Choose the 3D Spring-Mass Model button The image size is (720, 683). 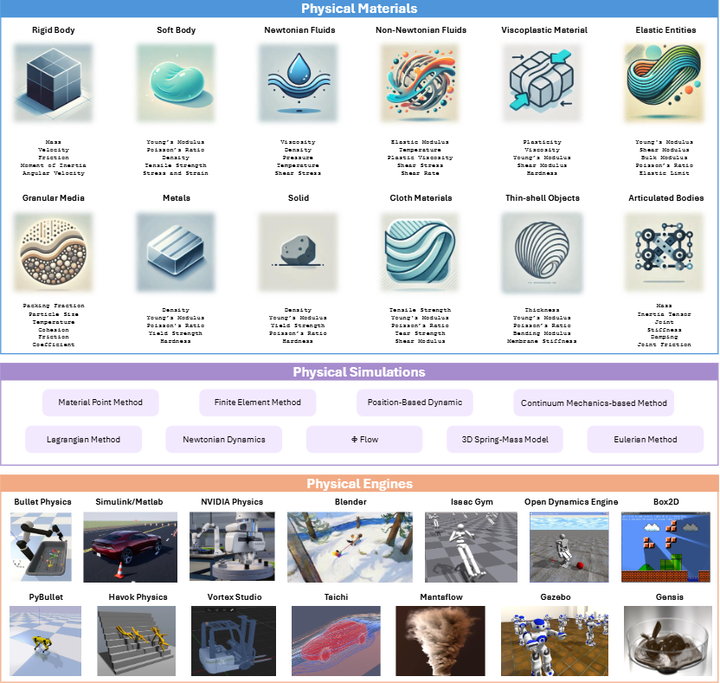(505, 440)
